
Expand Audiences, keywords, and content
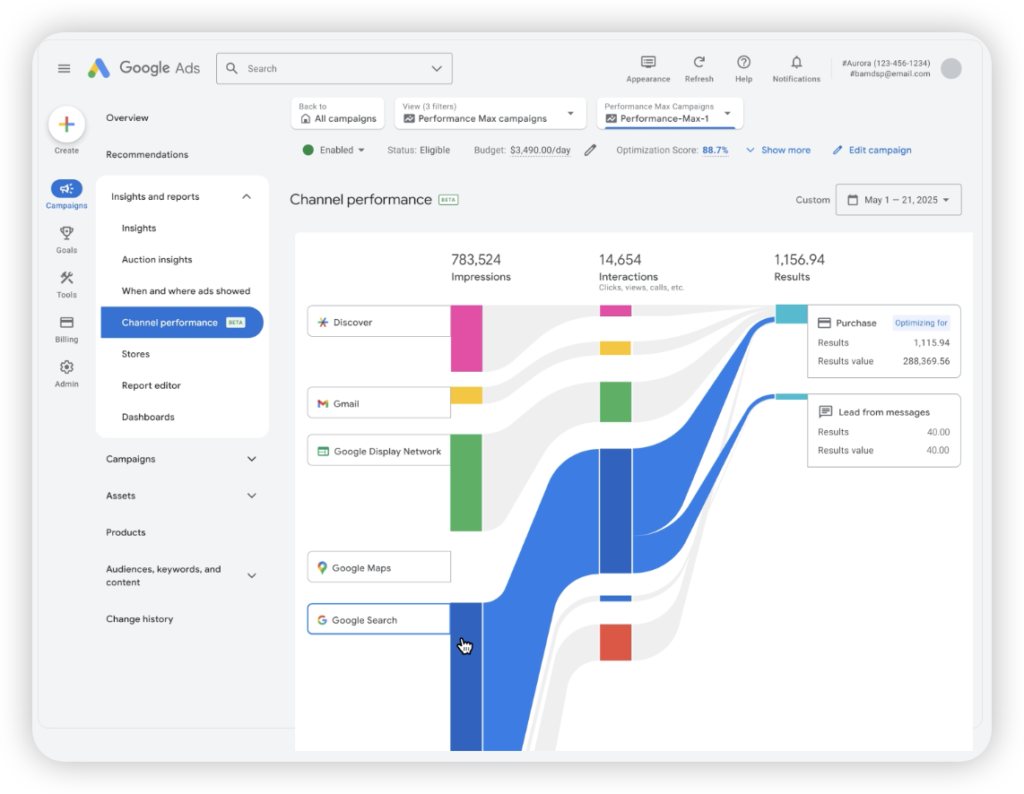[251, 575]
